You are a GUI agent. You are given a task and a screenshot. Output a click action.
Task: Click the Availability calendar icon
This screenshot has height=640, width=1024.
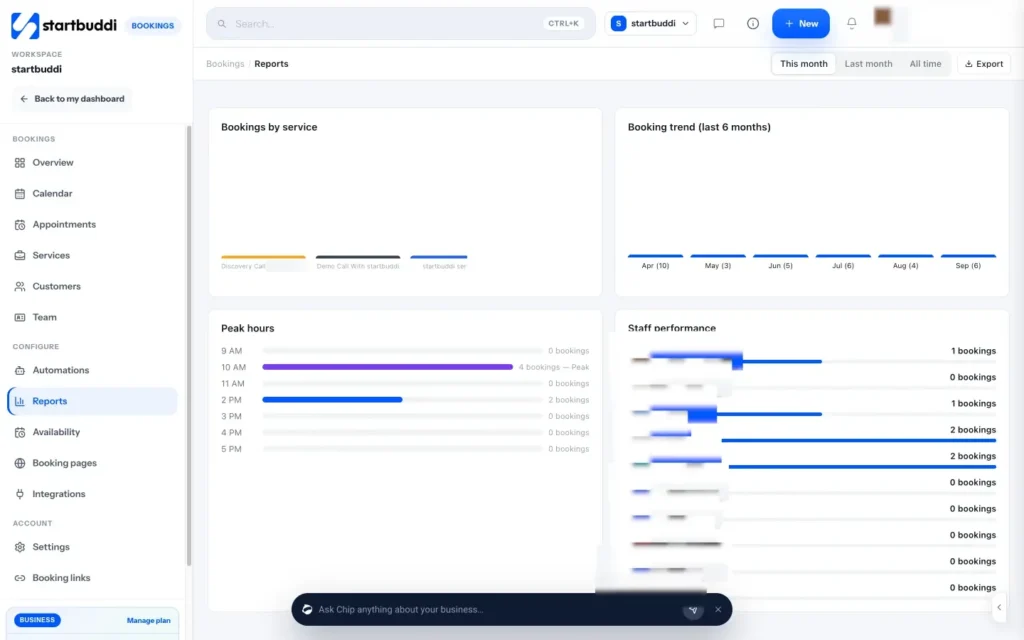click(20, 432)
